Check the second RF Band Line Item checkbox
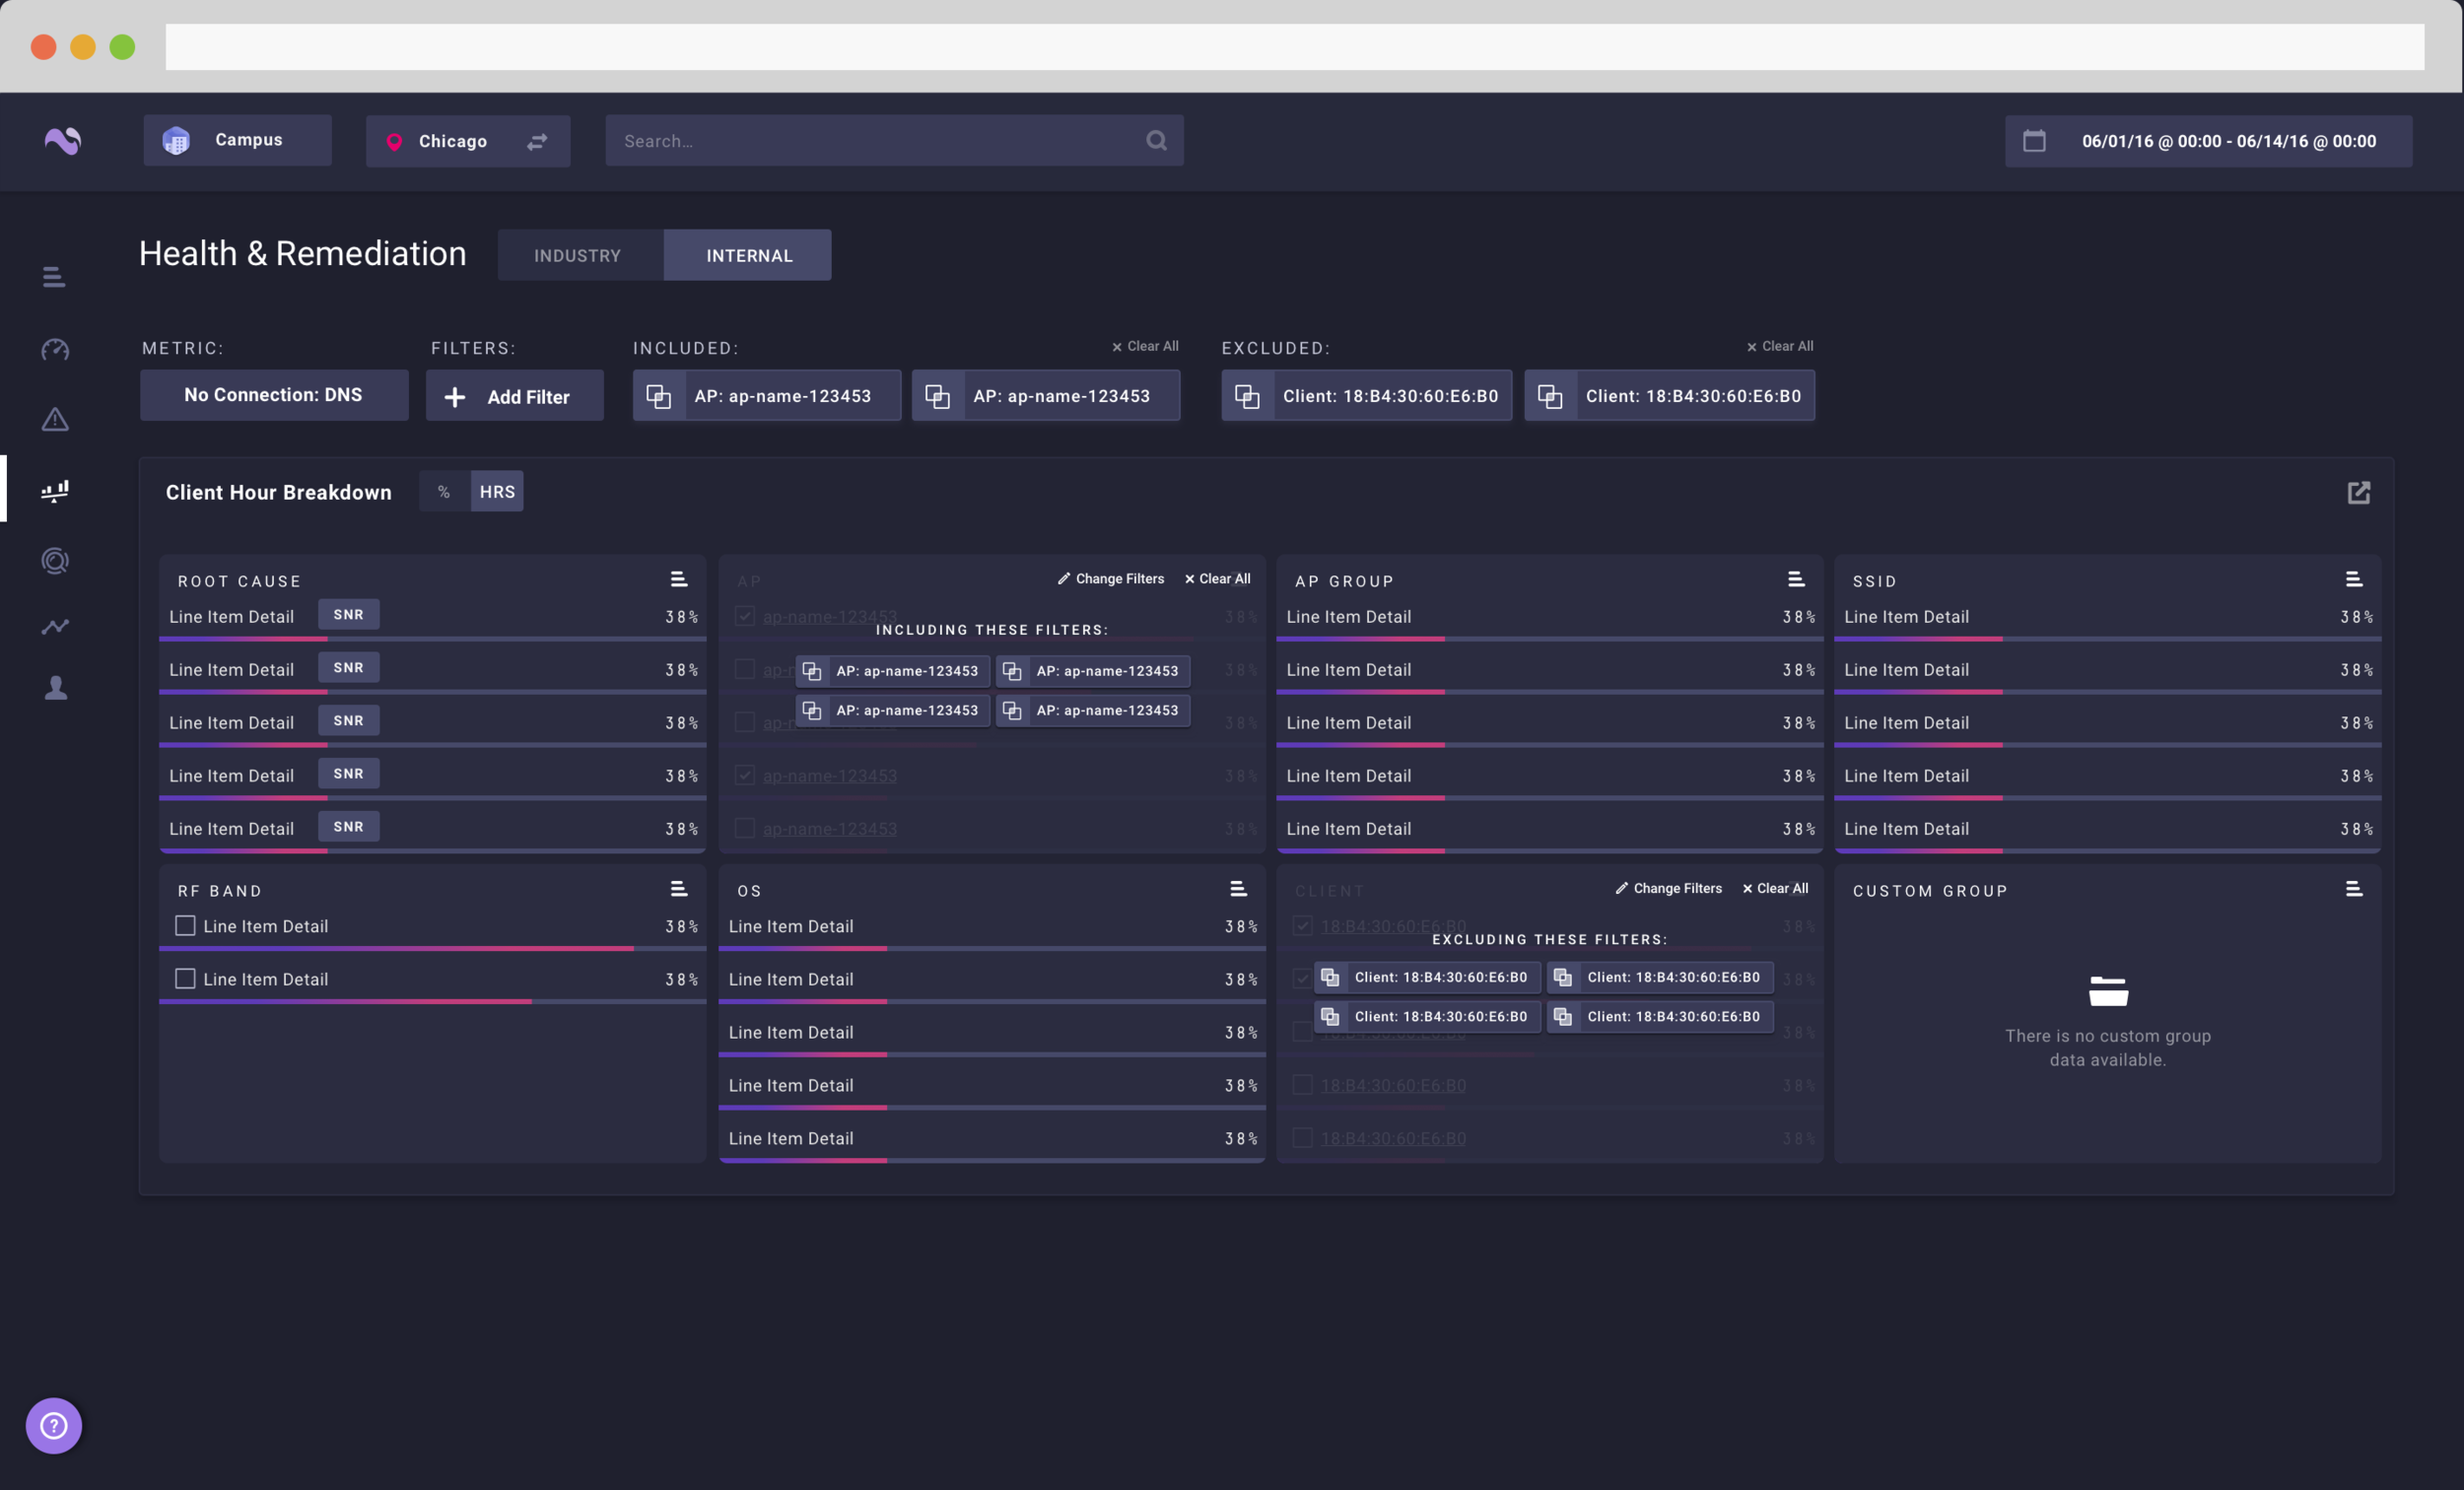The width and height of the screenshot is (2464, 1490). pyautogui.click(x=185, y=979)
